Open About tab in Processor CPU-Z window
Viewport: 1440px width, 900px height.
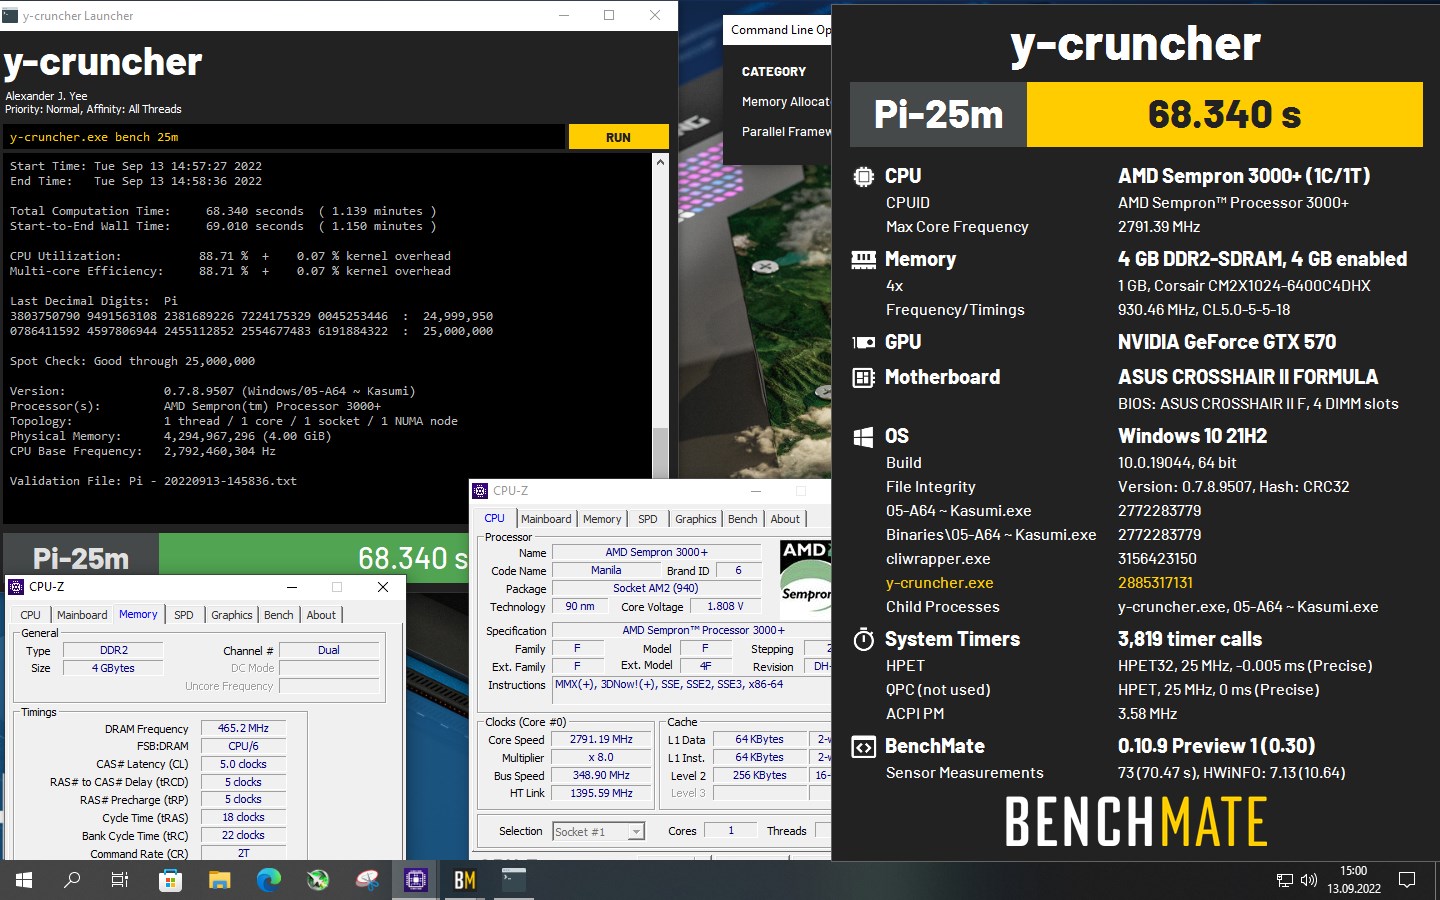tap(785, 519)
